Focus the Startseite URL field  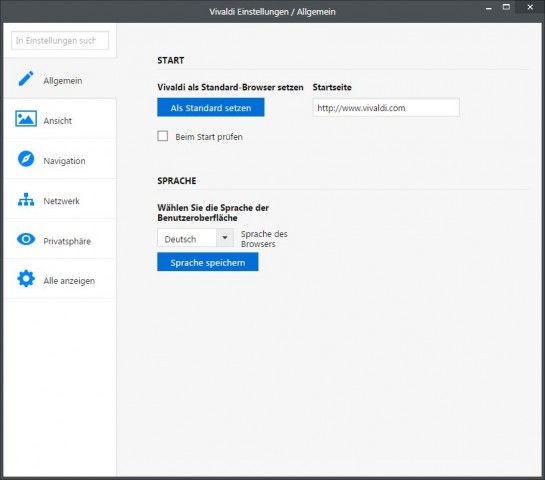pyautogui.click(x=386, y=108)
